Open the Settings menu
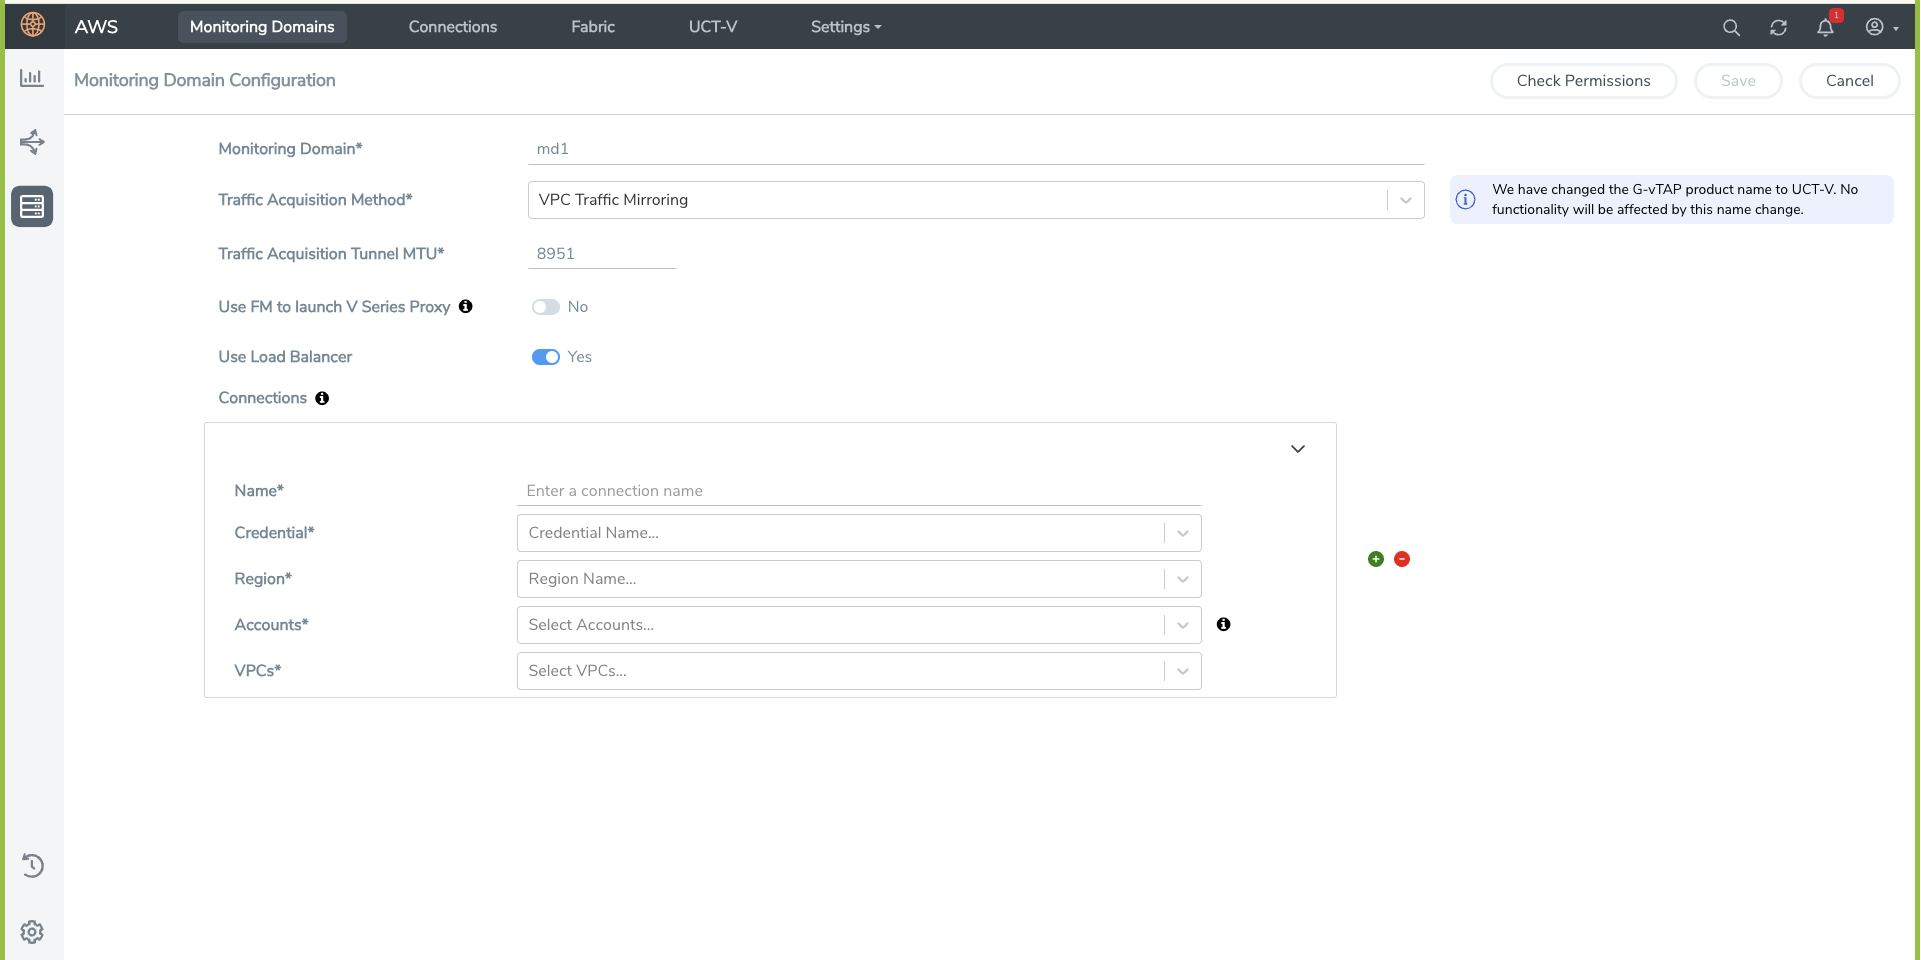 point(845,27)
